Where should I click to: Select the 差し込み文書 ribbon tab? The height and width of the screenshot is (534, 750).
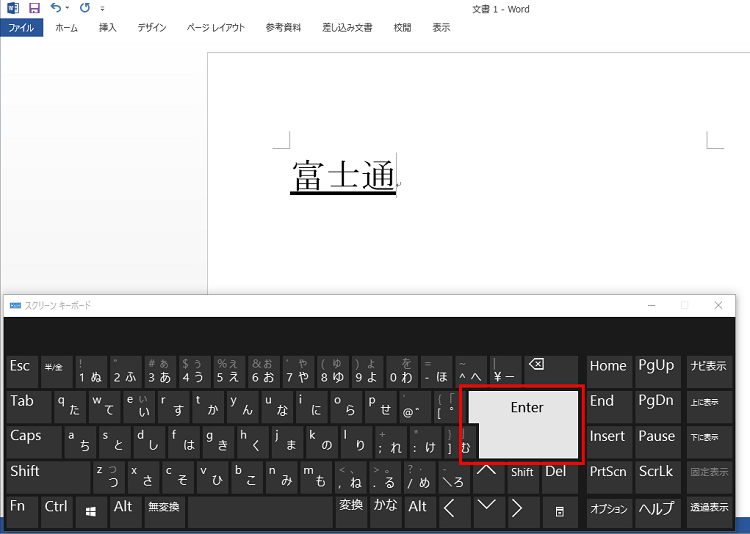[347, 28]
